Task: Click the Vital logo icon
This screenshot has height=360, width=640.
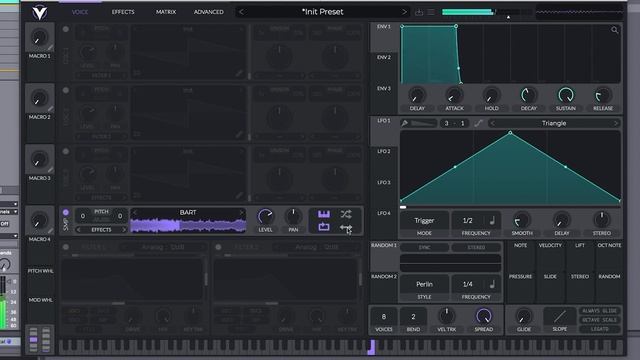Action: coord(40,13)
